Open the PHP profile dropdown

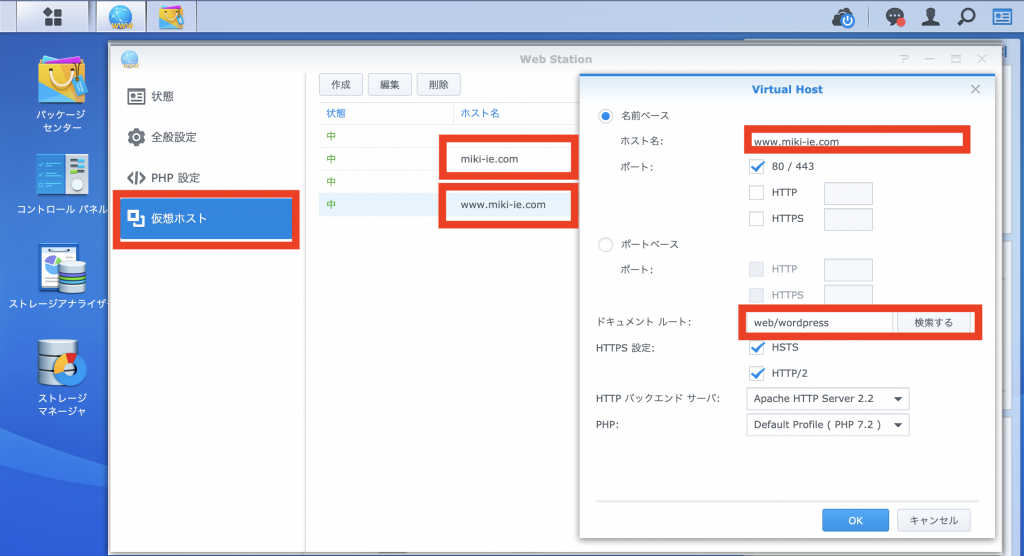(x=828, y=425)
